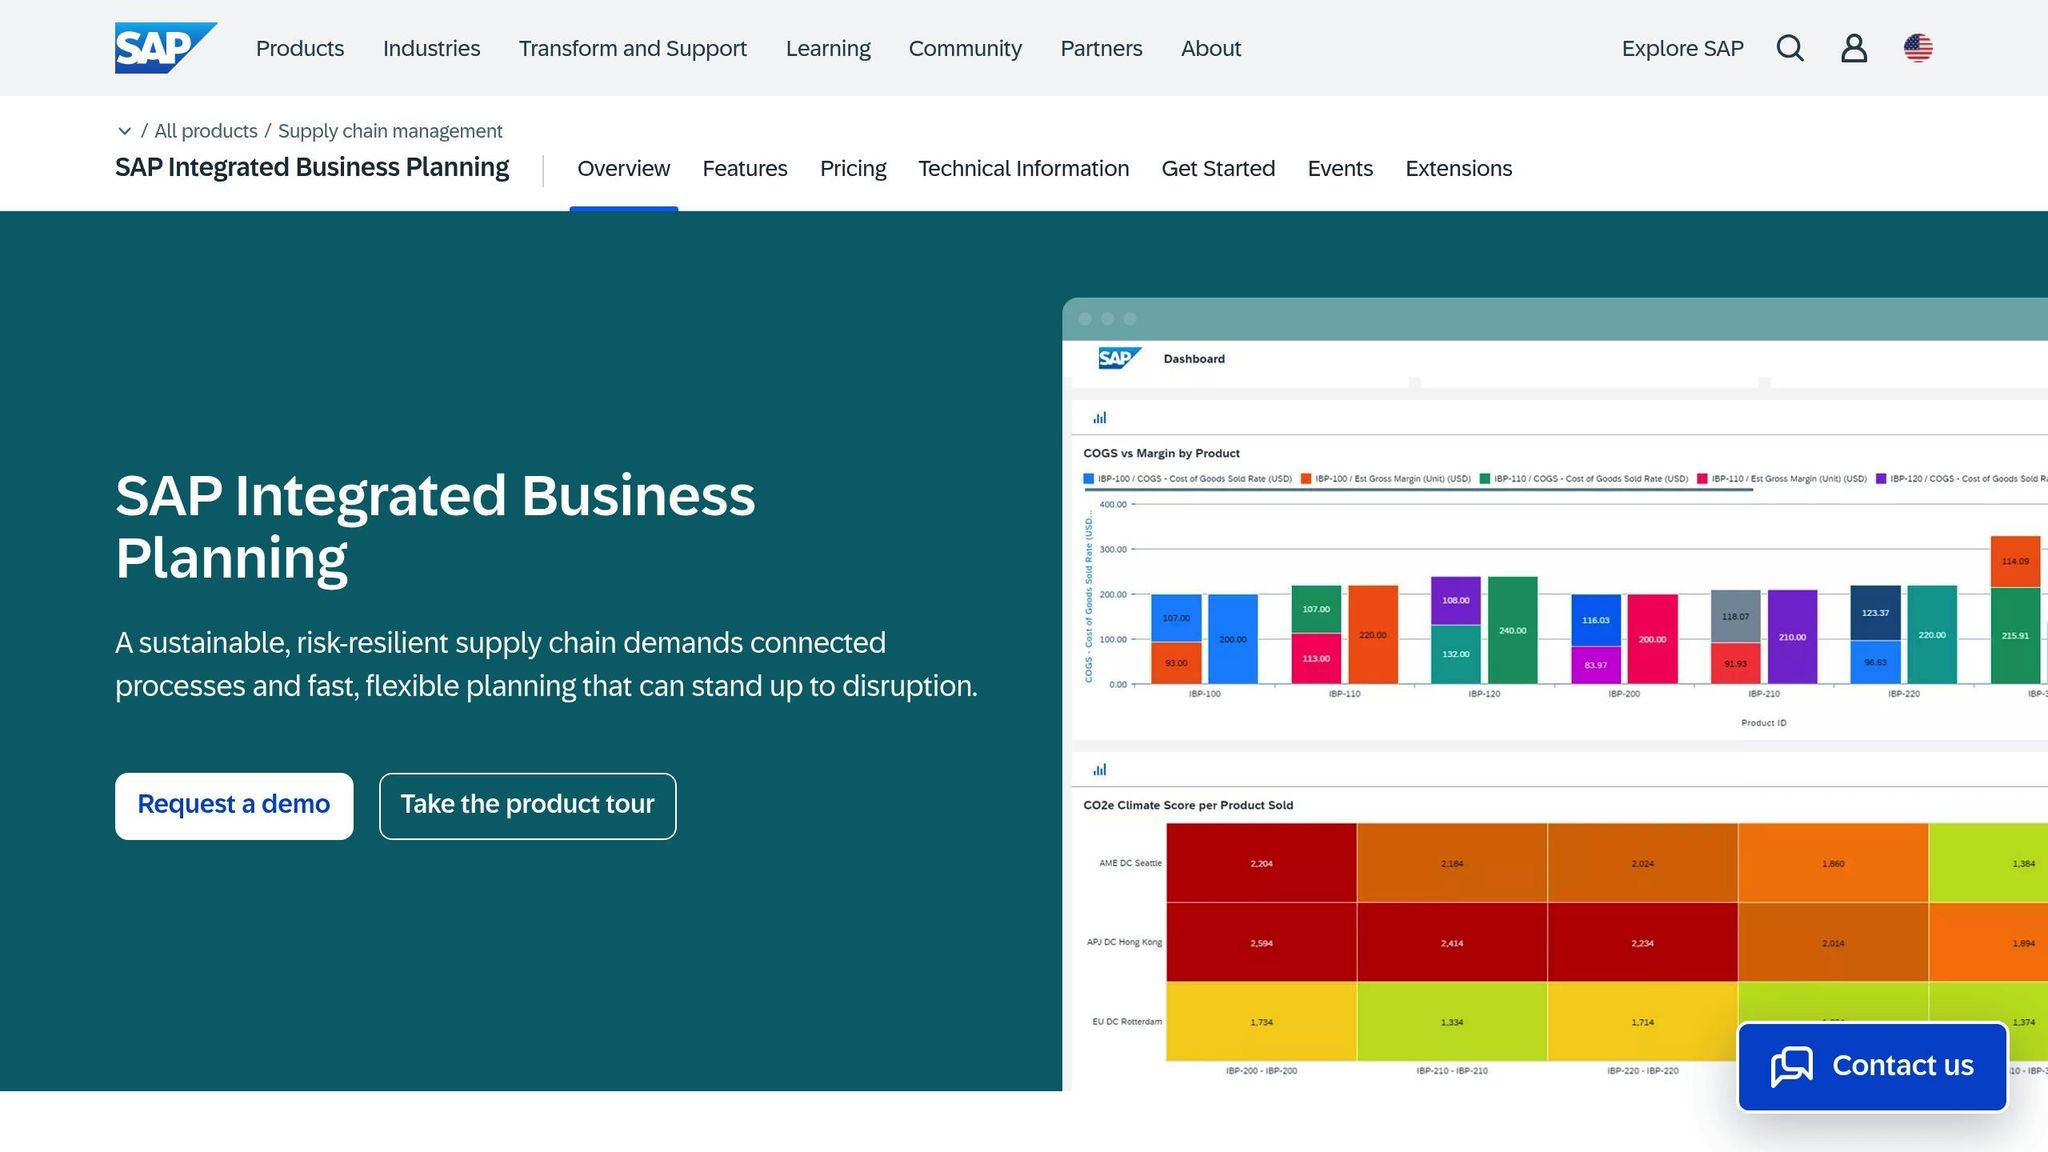Click the SAP logo in the header

165,47
